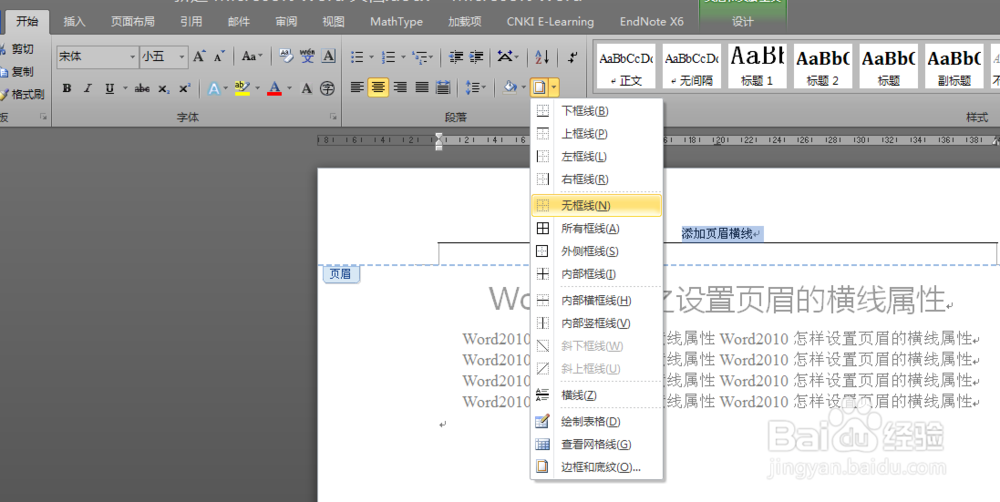Click the Character Shading icon

(x=307, y=88)
